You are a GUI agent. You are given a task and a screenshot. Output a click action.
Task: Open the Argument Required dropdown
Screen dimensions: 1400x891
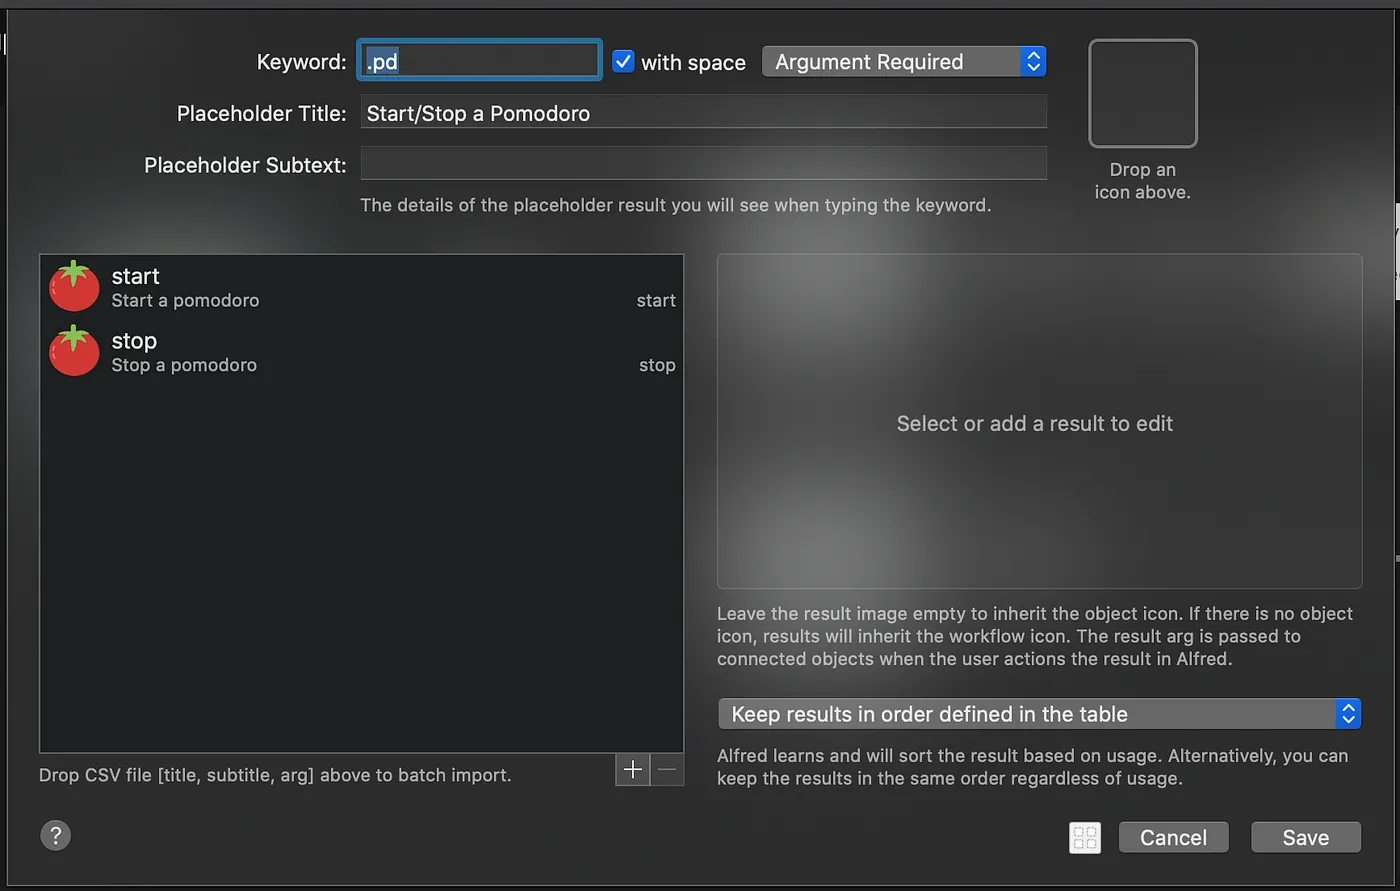coord(890,62)
